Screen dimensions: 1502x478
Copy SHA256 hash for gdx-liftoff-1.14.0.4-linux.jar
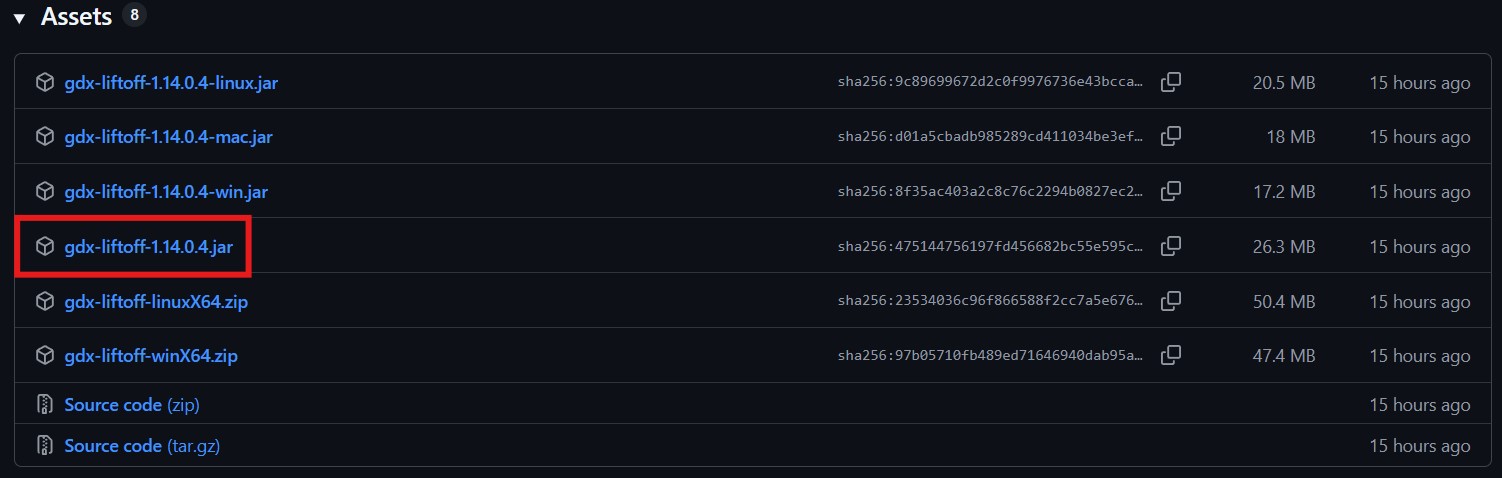1171,82
